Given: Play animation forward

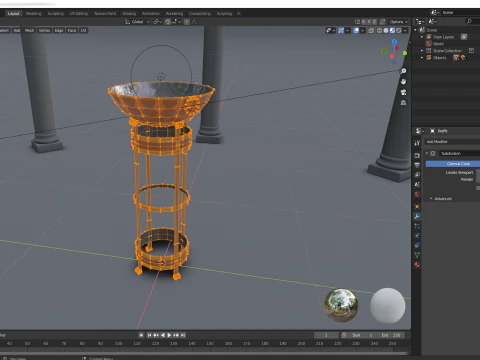Looking at the screenshot, I should point(169,335).
